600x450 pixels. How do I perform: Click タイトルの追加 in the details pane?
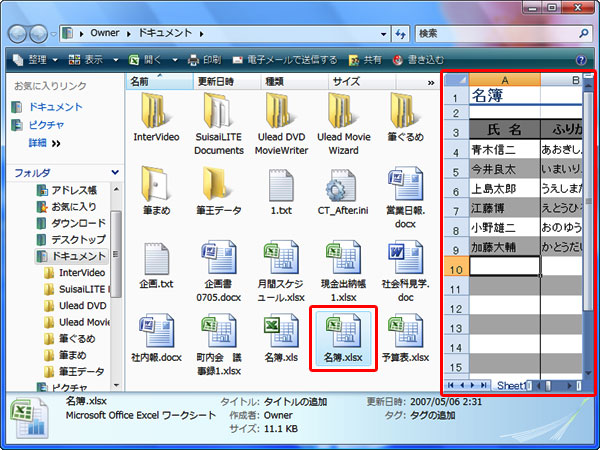tap(295, 402)
